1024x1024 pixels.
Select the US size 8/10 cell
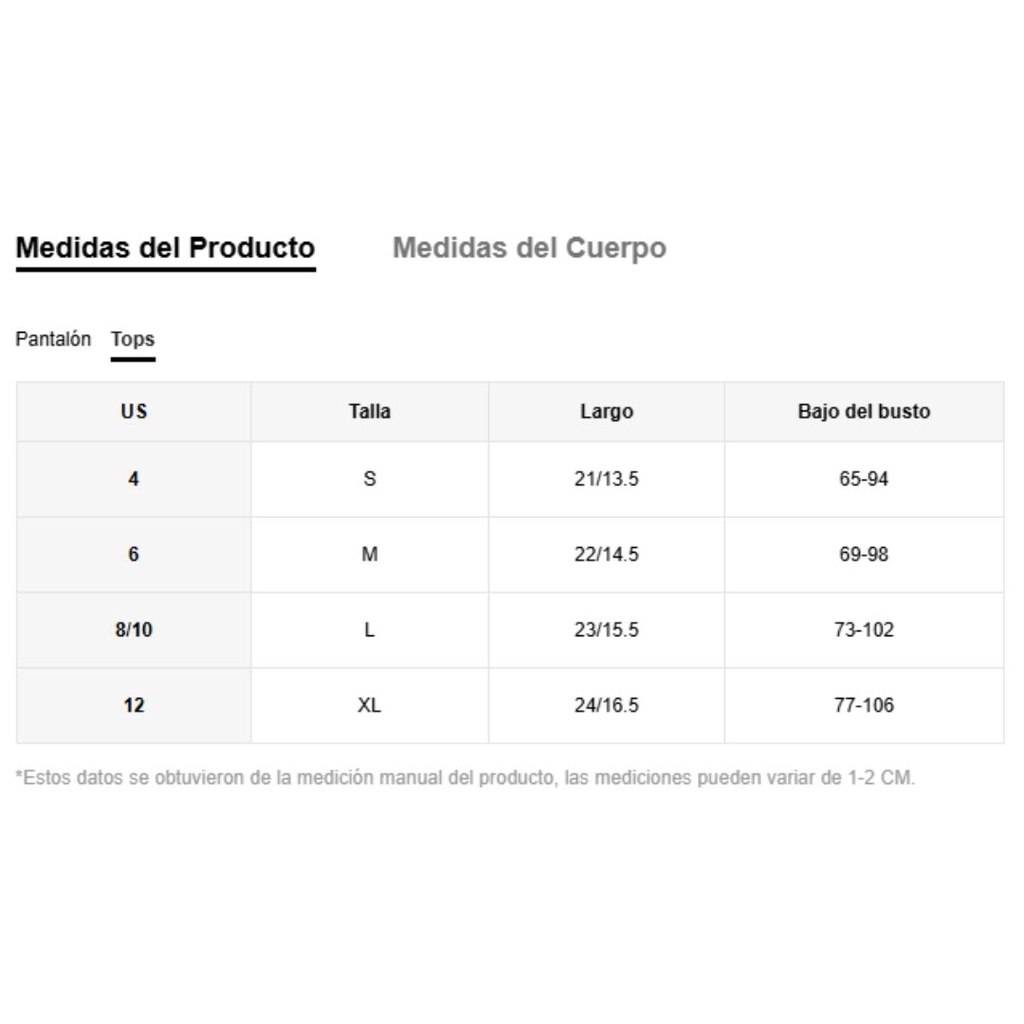pos(134,630)
